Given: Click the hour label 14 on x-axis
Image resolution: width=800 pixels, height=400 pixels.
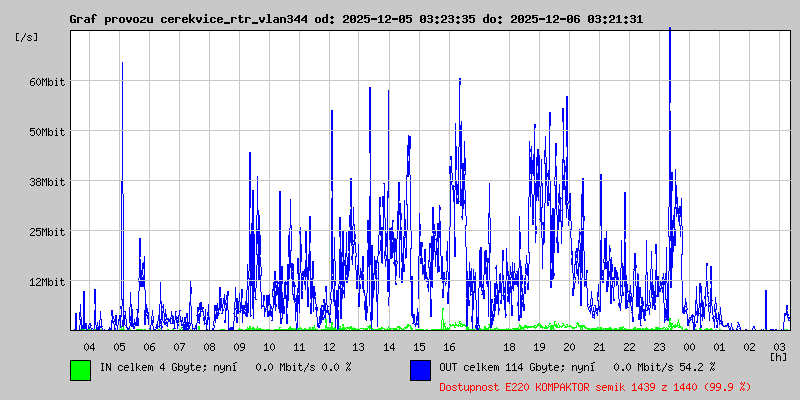Looking at the screenshot, I should [x=389, y=347].
